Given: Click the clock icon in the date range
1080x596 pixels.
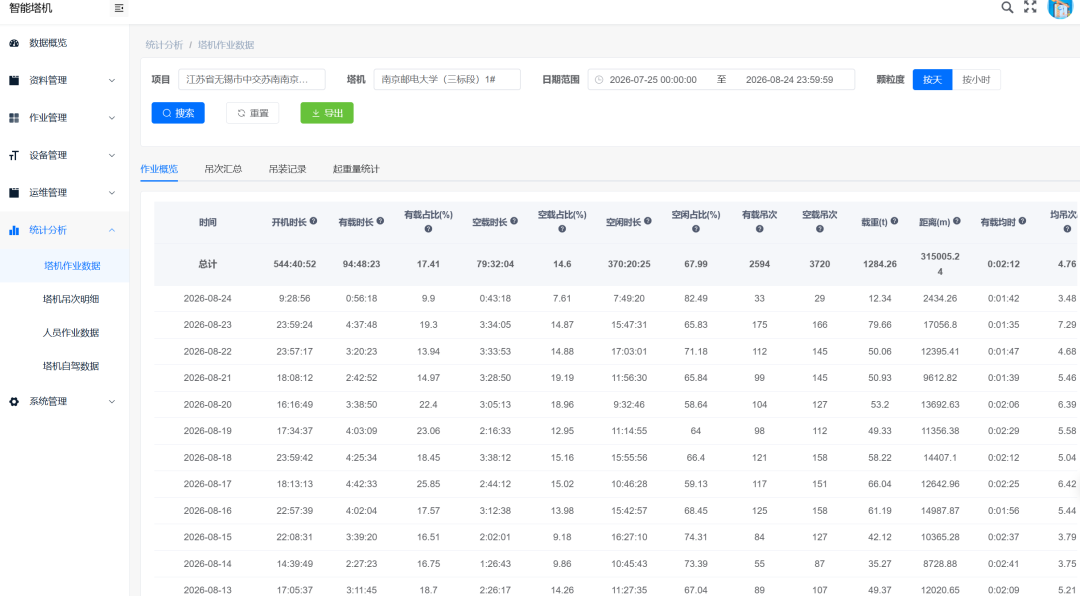Looking at the screenshot, I should click(599, 80).
